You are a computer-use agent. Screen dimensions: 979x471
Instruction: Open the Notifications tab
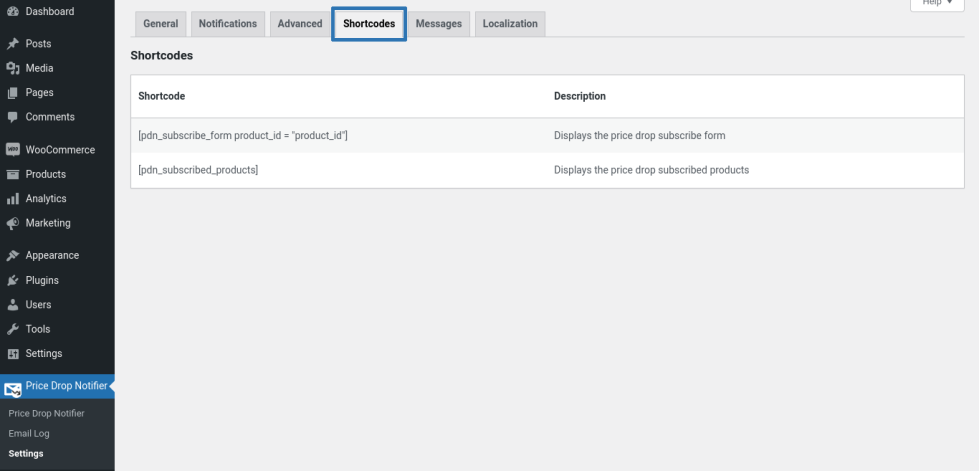click(227, 24)
